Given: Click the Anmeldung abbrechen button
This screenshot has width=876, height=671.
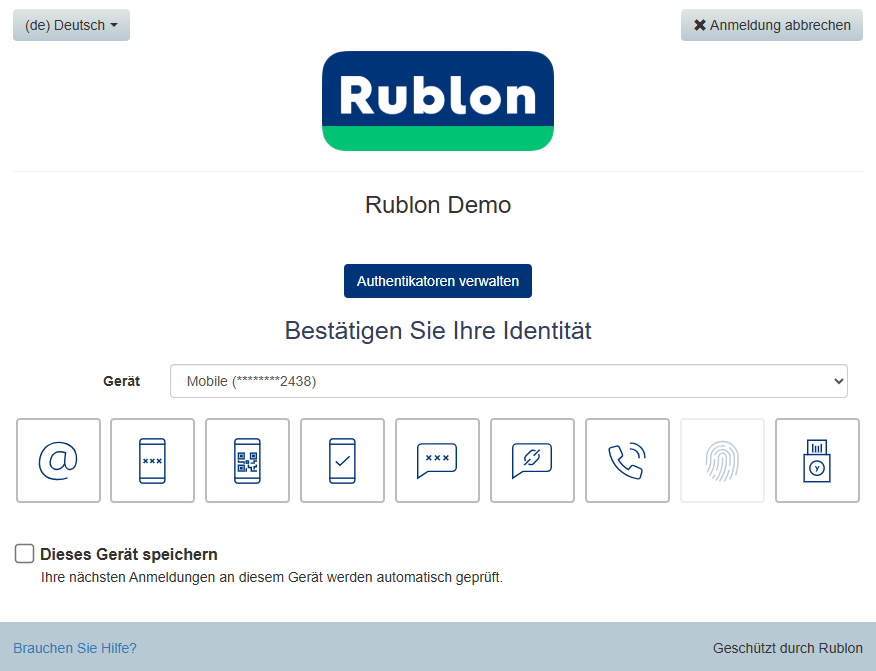Looking at the screenshot, I should coord(771,25).
